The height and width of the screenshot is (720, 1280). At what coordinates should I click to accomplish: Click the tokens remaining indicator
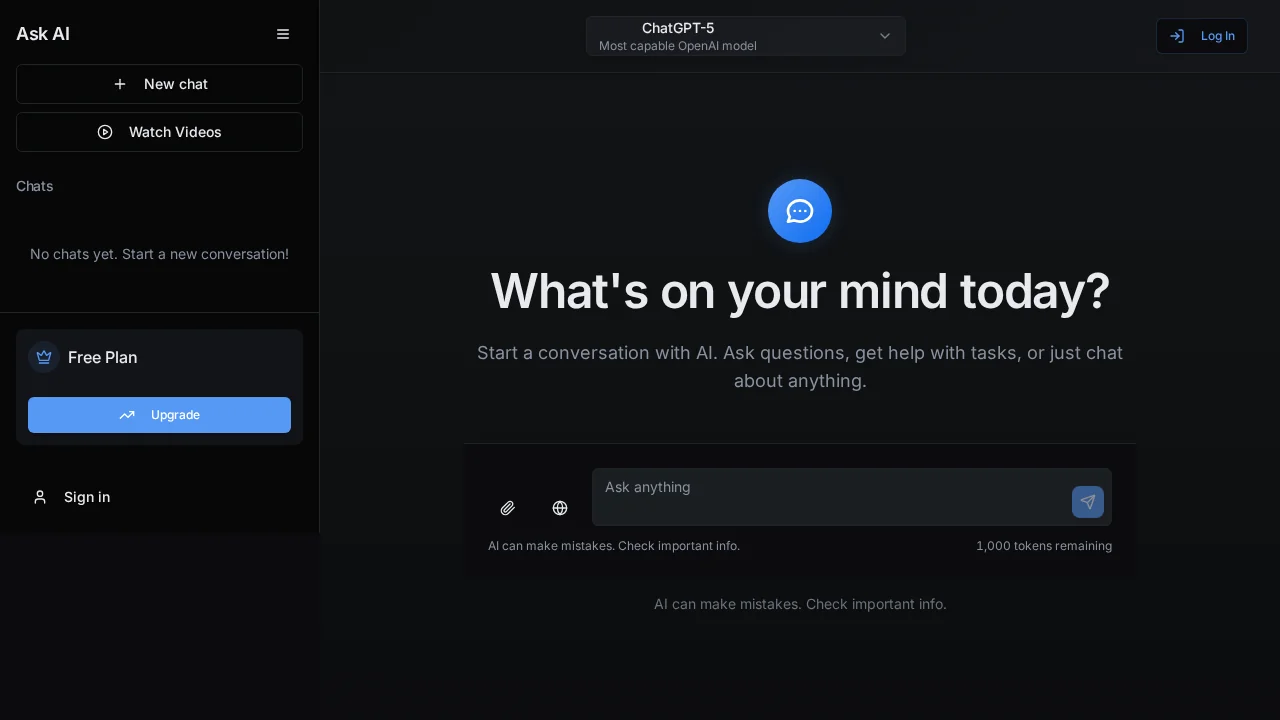click(1044, 546)
